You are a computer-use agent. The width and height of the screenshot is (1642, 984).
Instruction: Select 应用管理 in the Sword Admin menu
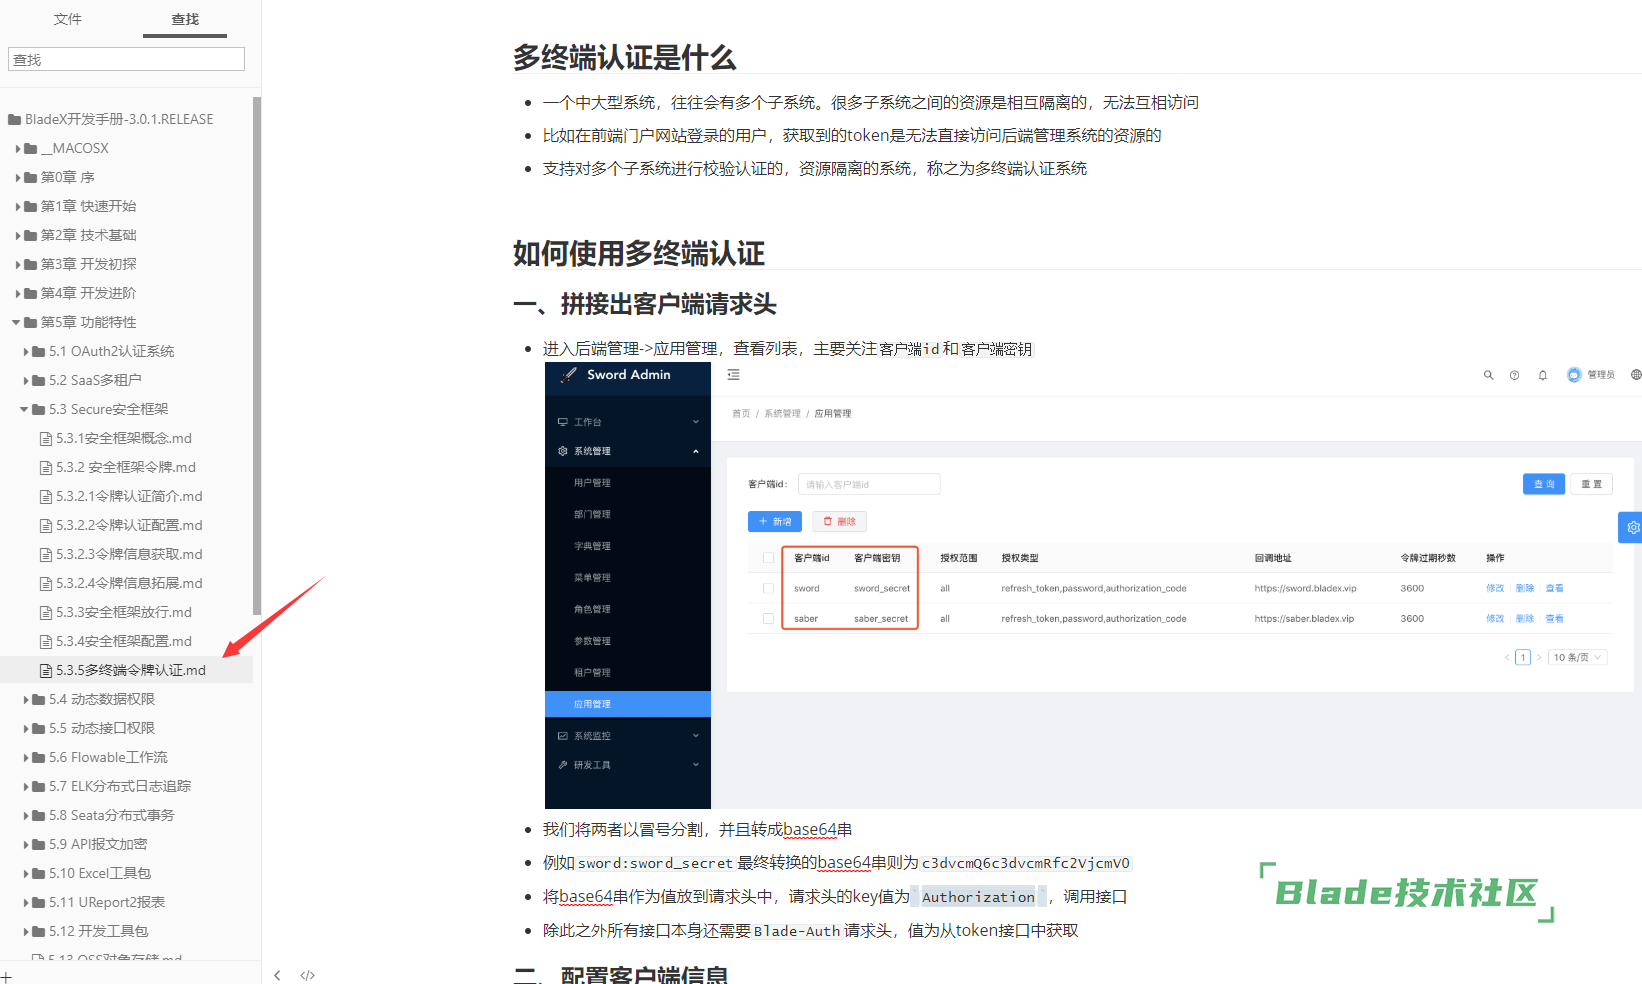628,704
